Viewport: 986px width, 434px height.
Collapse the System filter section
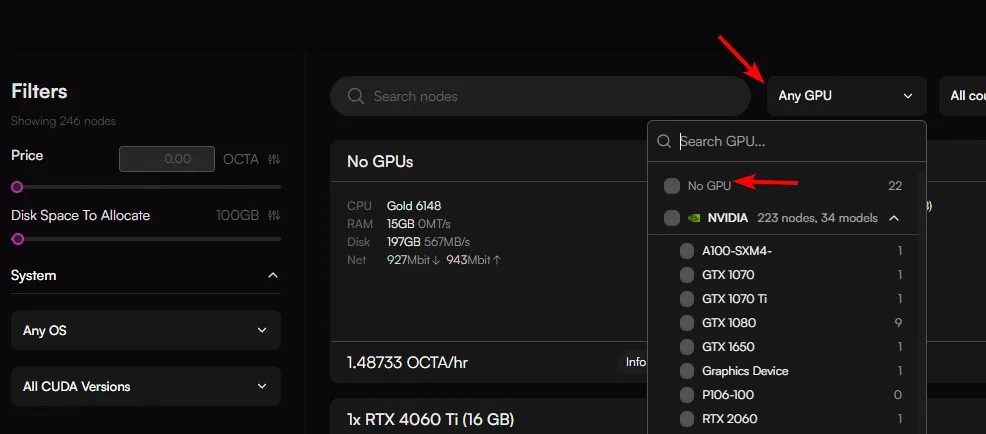[x=273, y=275]
